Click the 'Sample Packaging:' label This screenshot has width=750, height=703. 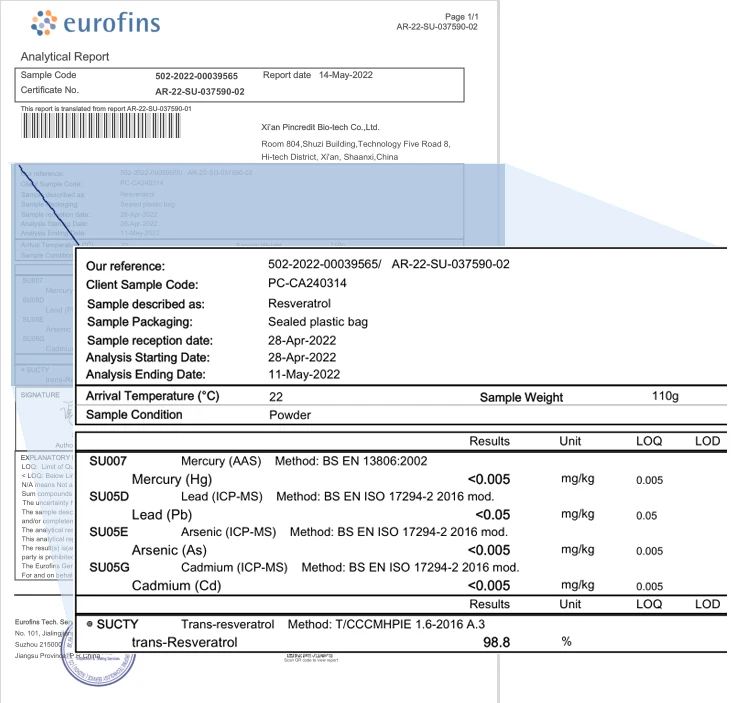(140, 322)
